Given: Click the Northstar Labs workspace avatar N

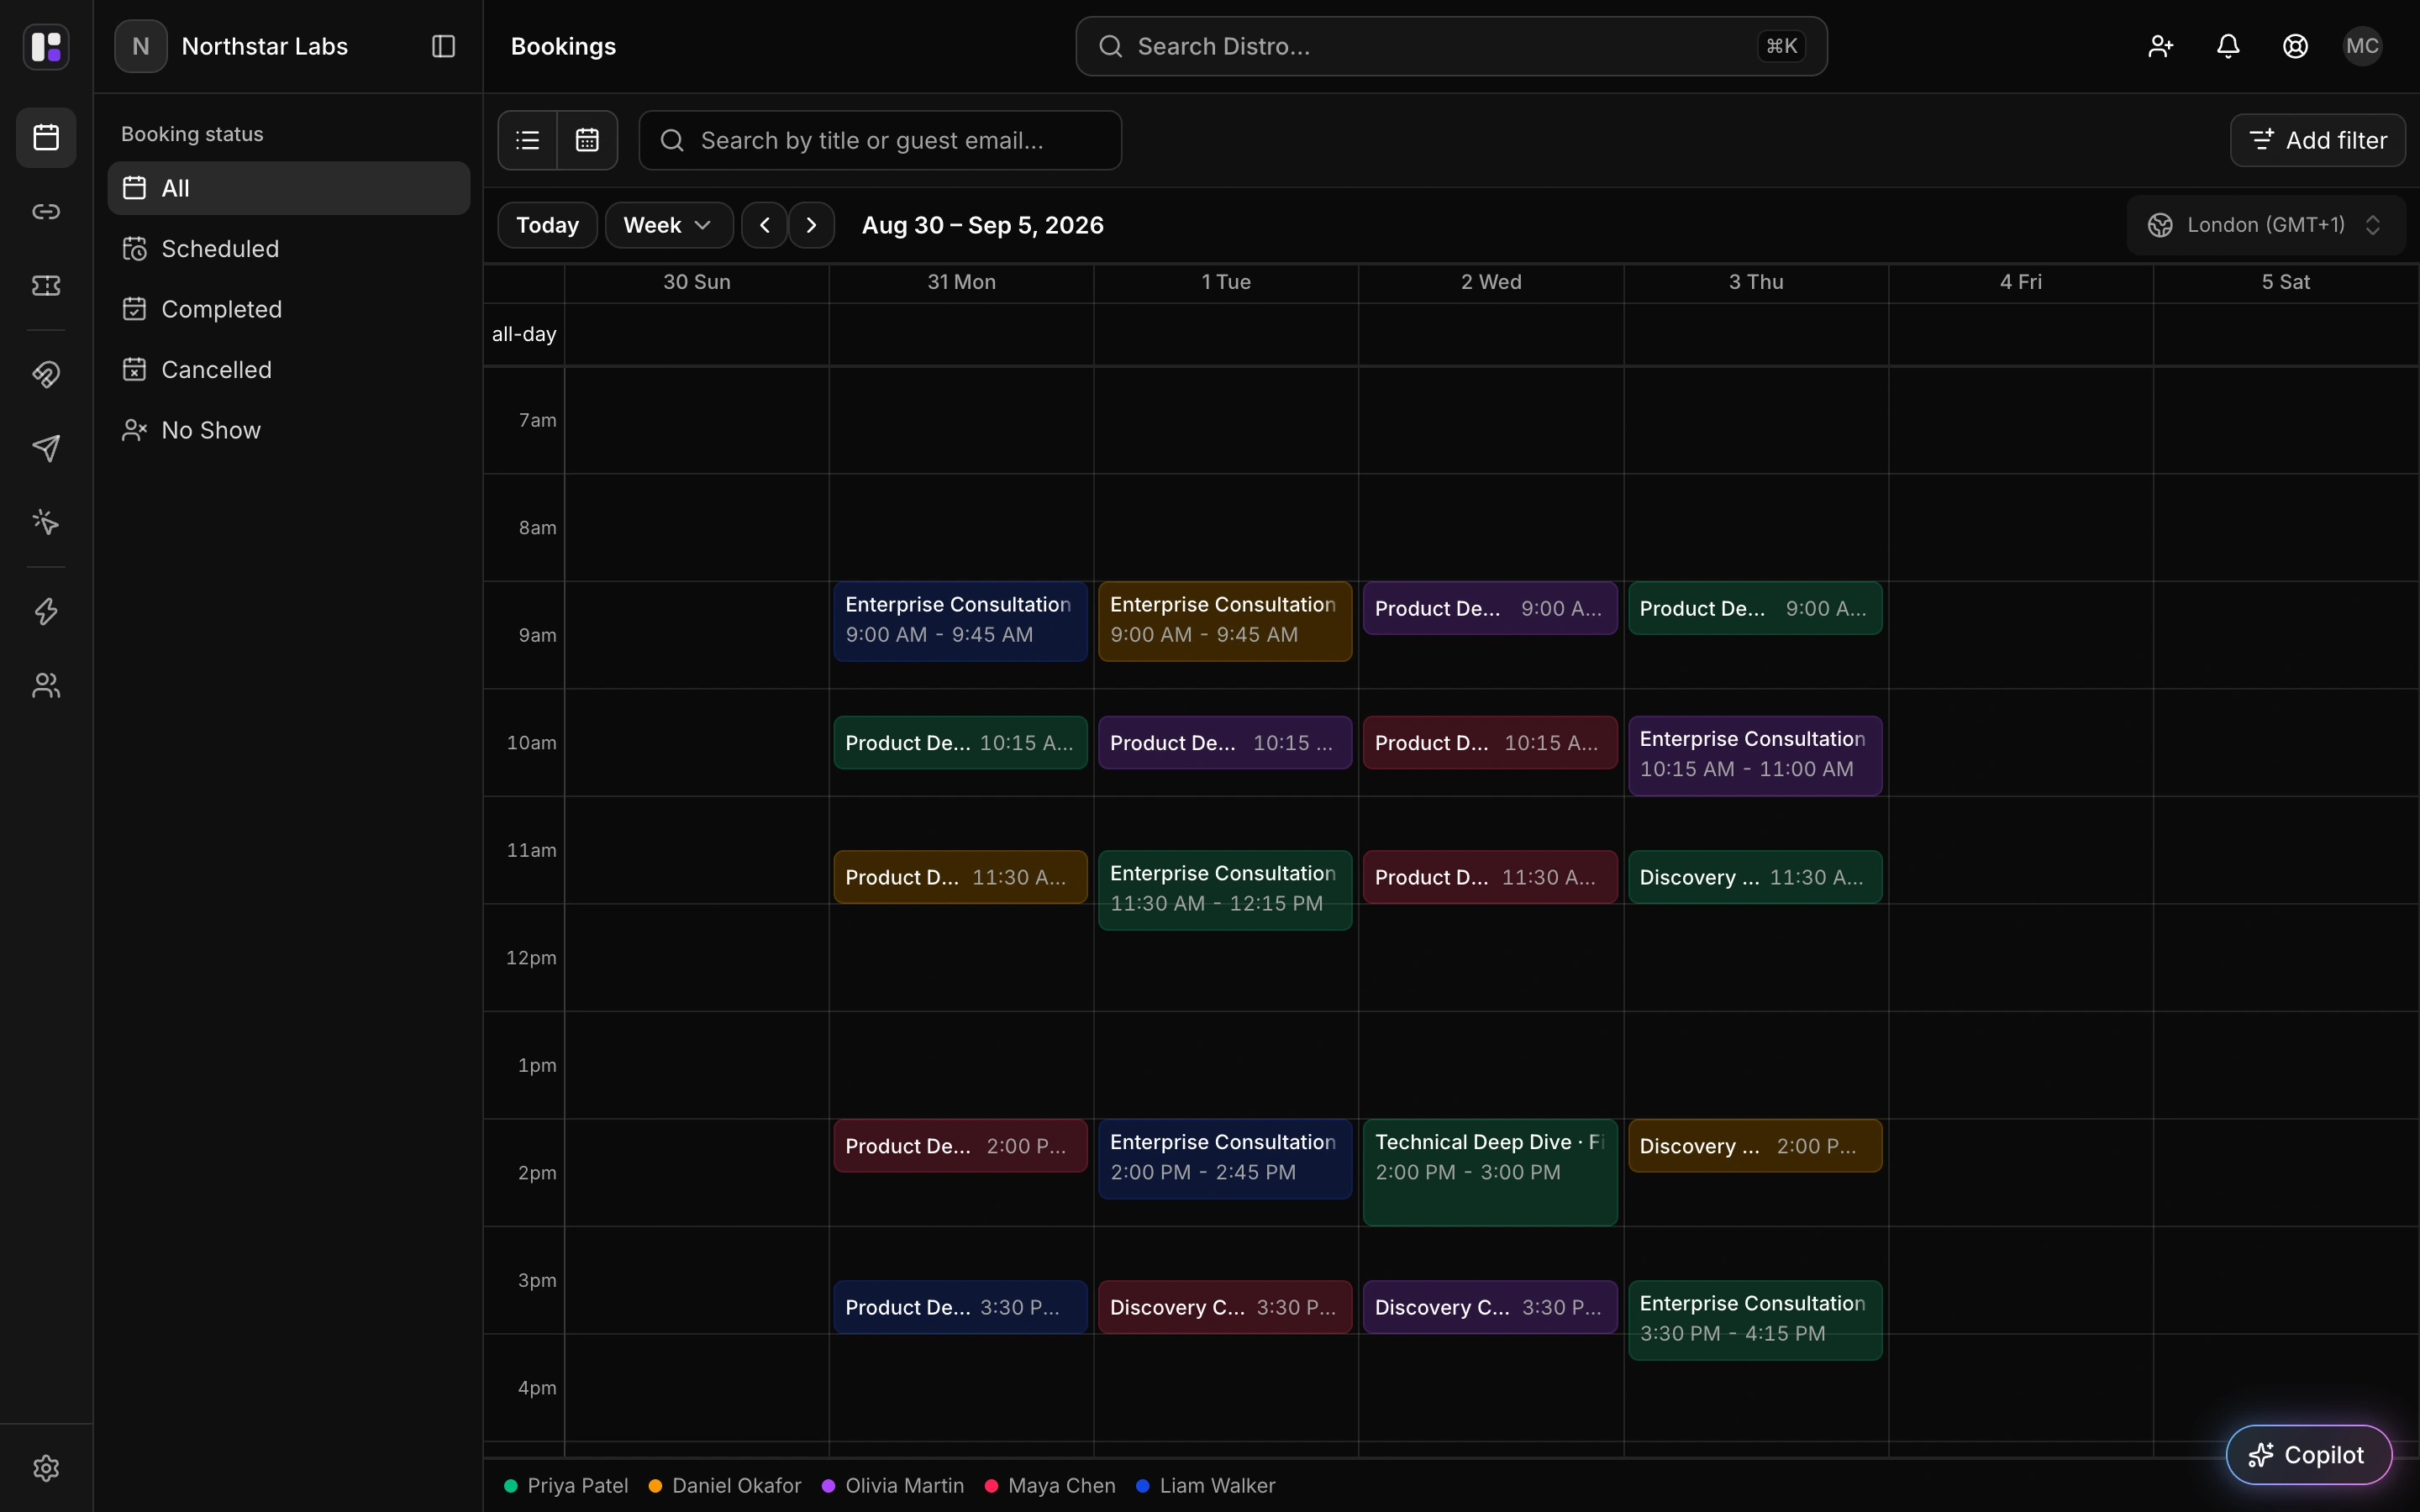Looking at the screenshot, I should click(141, 46).
